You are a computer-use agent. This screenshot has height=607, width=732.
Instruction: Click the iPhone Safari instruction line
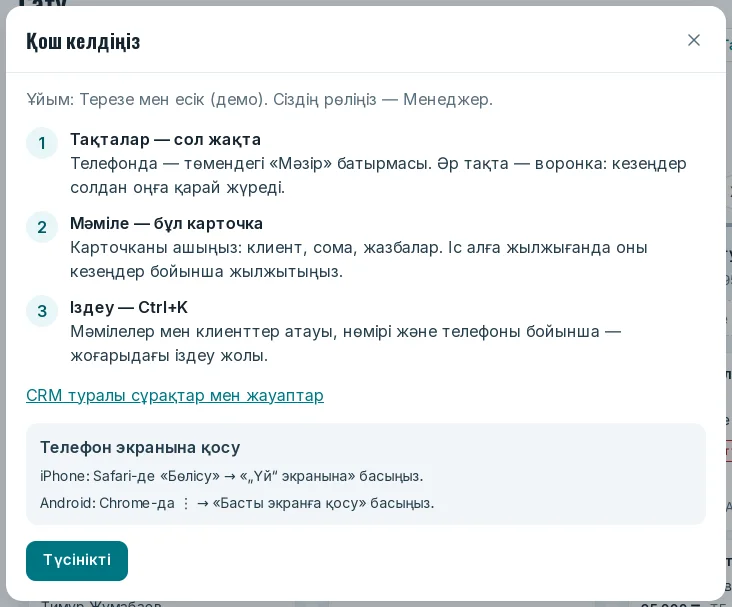coord(232,476)
